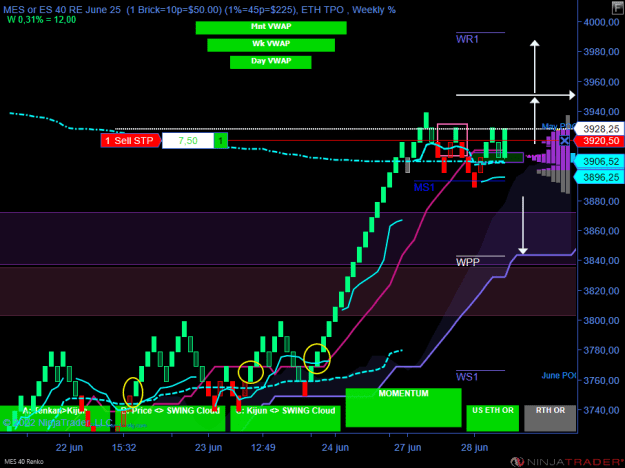Click the grey RTH OR button
The width and height of the screenshot is (625, 468).
pos(550,418)
